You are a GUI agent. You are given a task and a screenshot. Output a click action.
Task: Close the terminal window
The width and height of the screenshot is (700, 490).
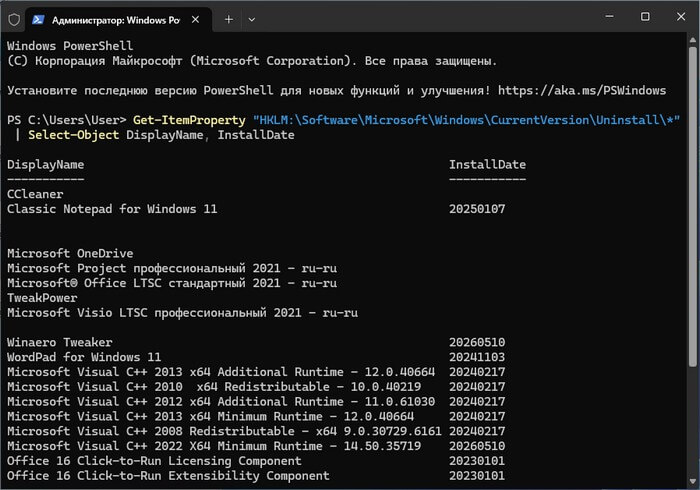[x=681, y=17]
